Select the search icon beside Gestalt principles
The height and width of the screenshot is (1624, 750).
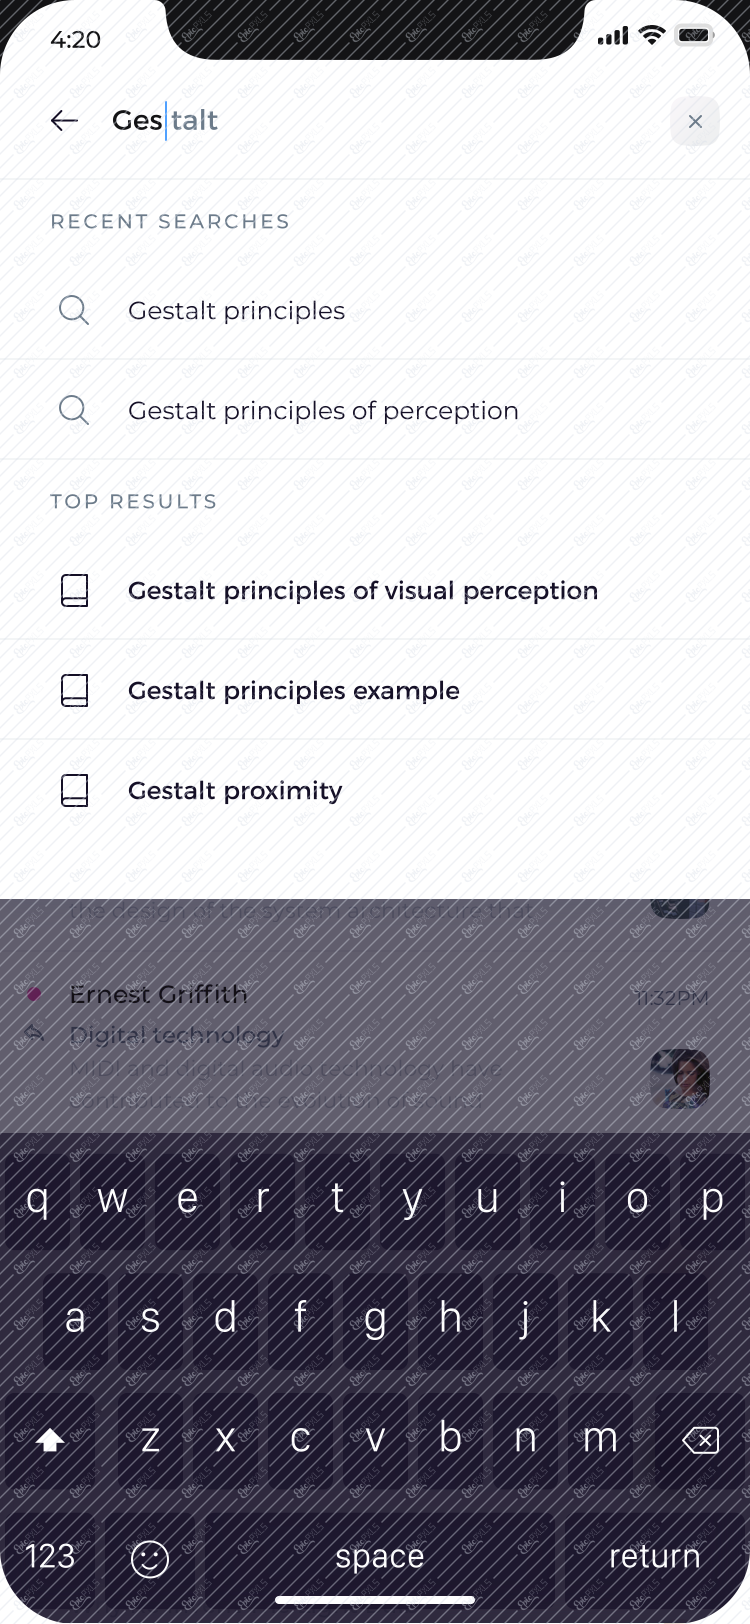pyautogui.click(x=74, y=310)
